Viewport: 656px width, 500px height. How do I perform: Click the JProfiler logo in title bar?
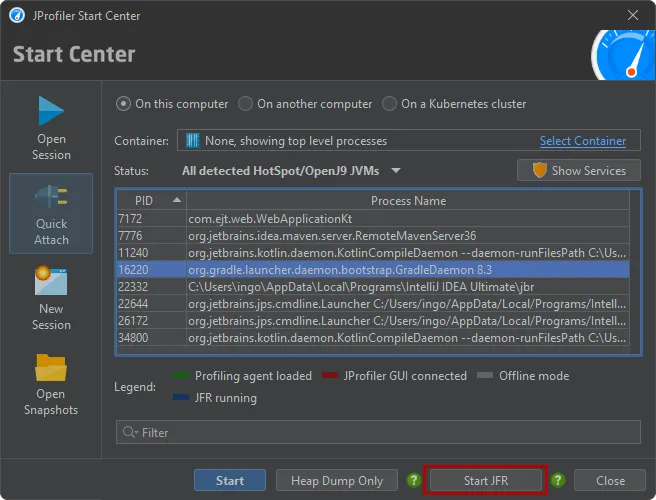17,15
